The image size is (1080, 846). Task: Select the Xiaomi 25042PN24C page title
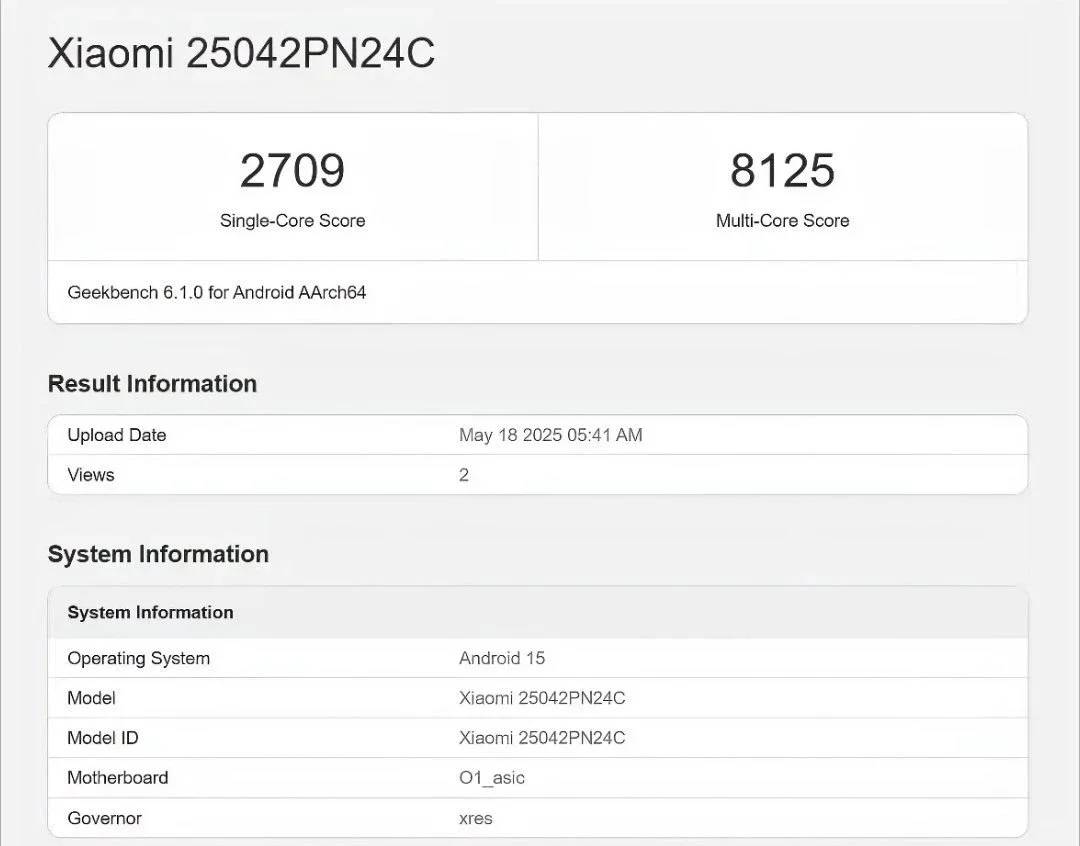tap(241, 52)
